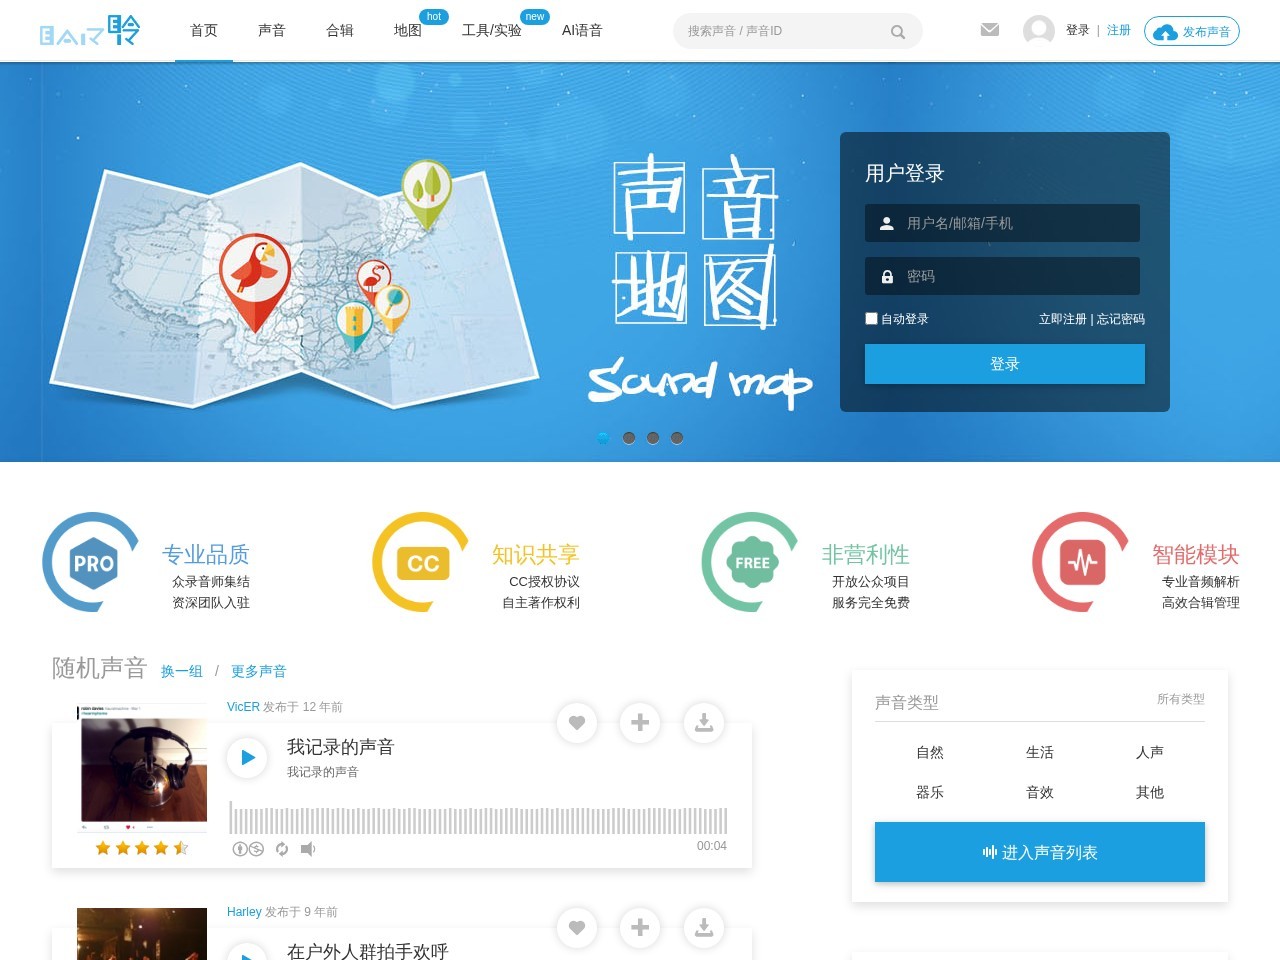
Task: Click the EAR site logo
Action: click(89, 31)
